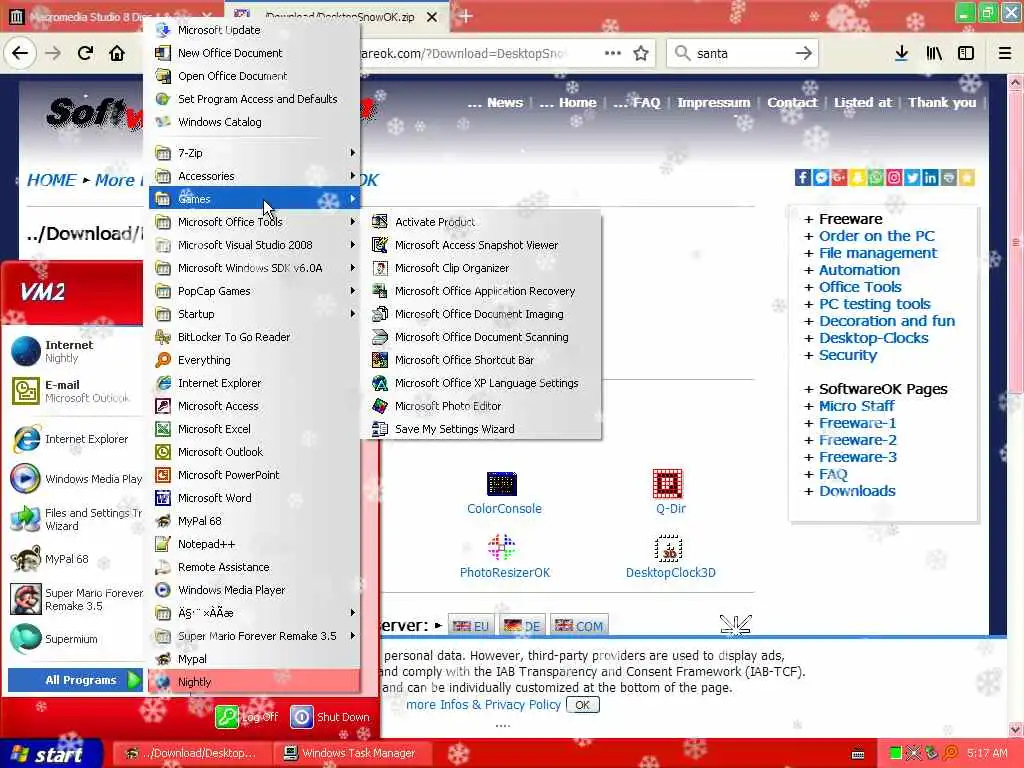Open the browser hamburger menu

(x=1004, y=54)
